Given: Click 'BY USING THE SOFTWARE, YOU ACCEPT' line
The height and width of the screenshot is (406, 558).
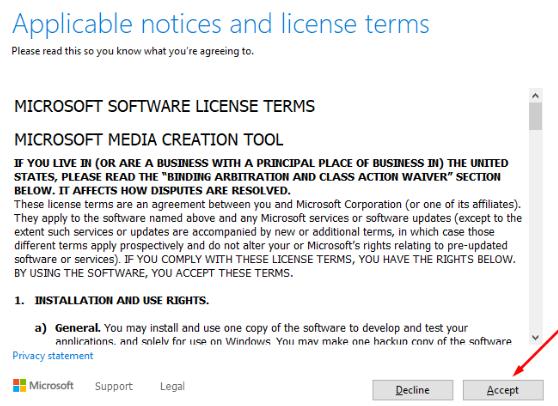Looking at the screenshot, I should pyautogui.click(x=153, y=273).
